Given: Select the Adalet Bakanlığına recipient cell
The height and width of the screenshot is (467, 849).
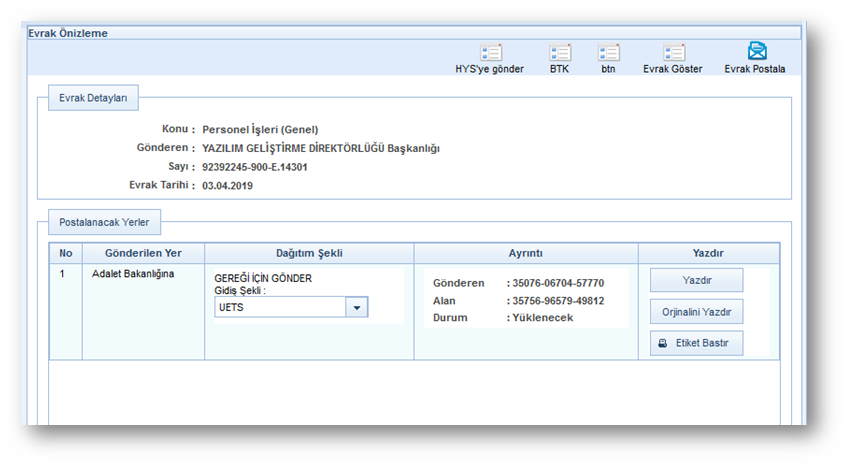Looking at the screenshot, I should coord(132,274).
